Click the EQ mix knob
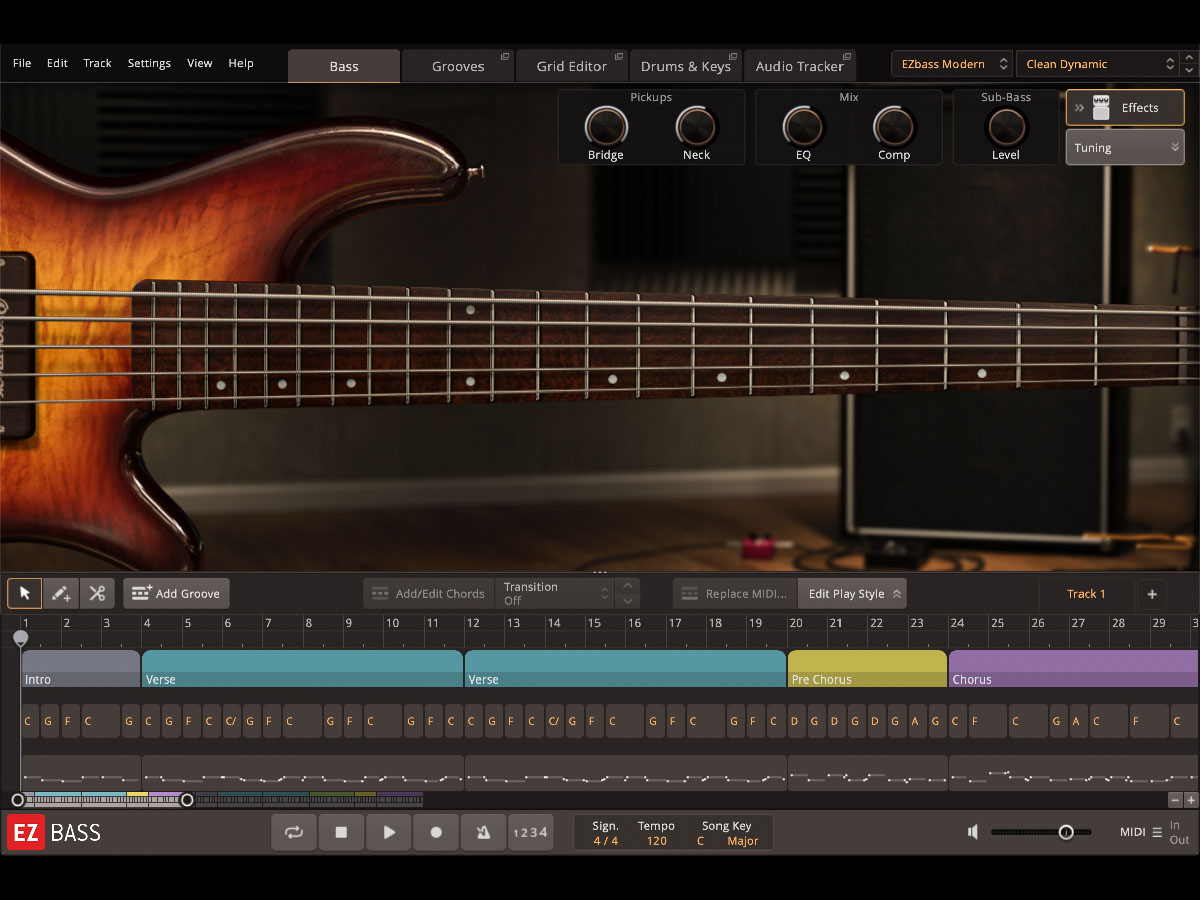Image resolution: width=1200 pixels, height=900 pixels. pos(803,127)
